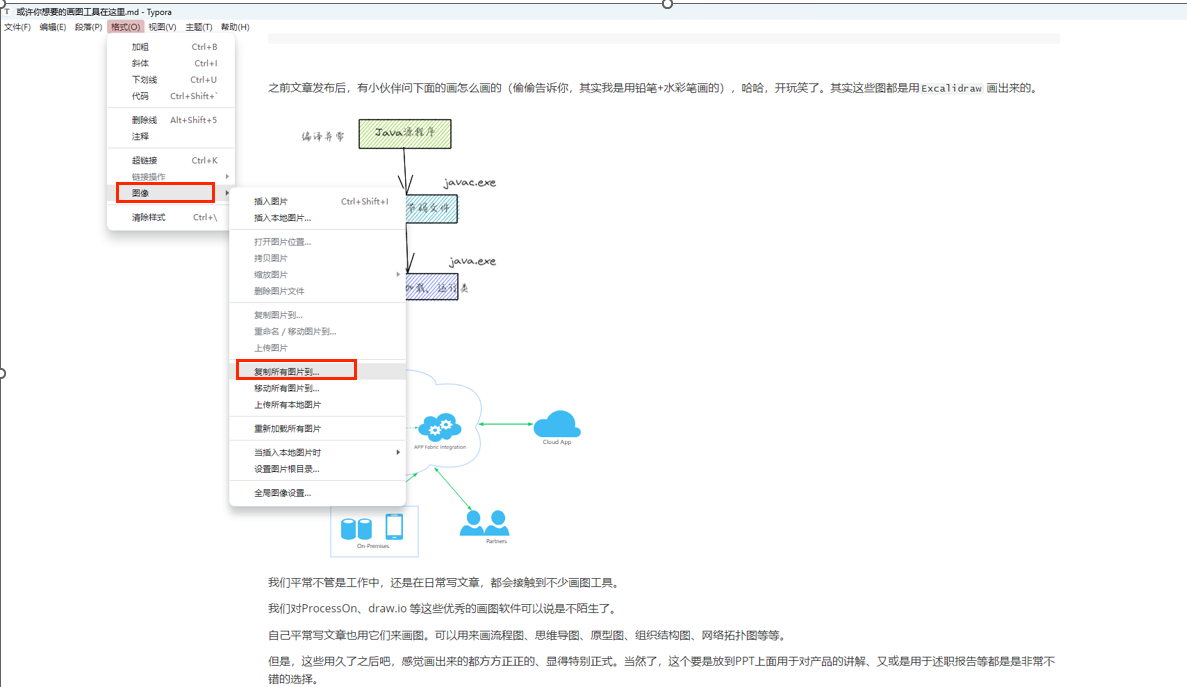Image resolution: width=1187 pixels, height=687 pixels.
Task: Click the 编译异常 handwritten label
Action: click(322, 136)
